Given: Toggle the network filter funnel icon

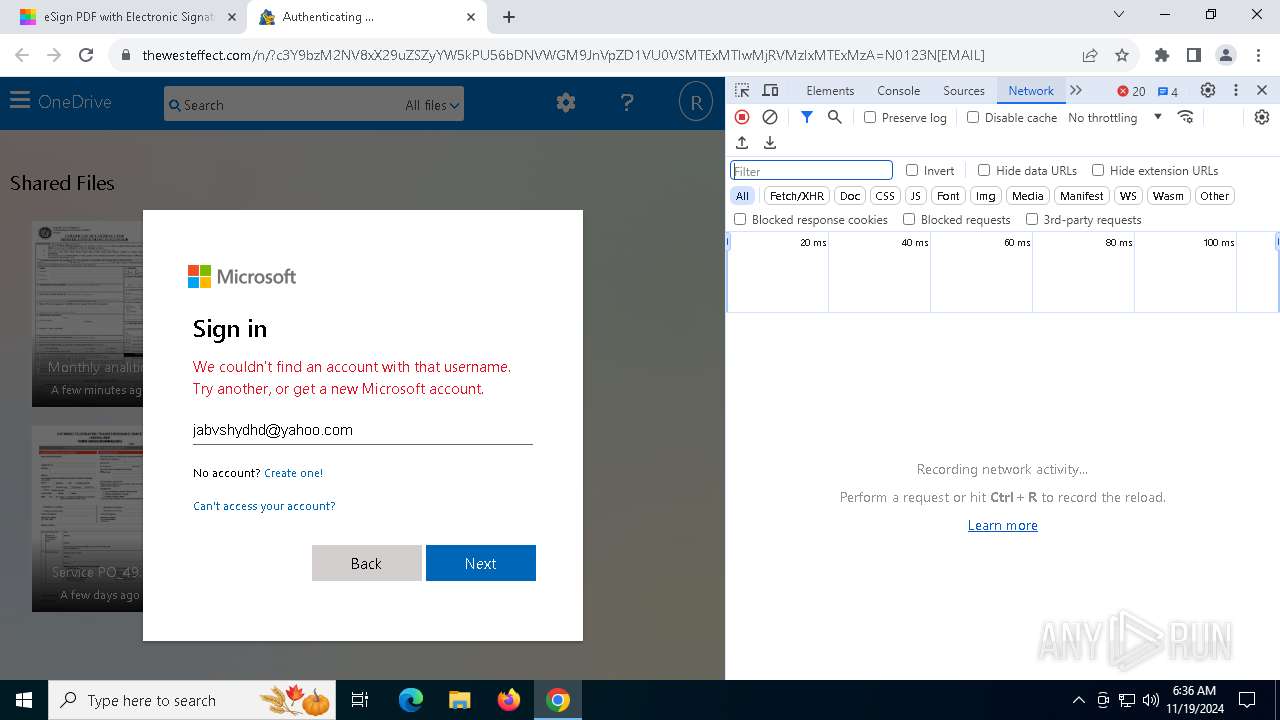Looking at the screenshot, I should [x=807, y=117].
